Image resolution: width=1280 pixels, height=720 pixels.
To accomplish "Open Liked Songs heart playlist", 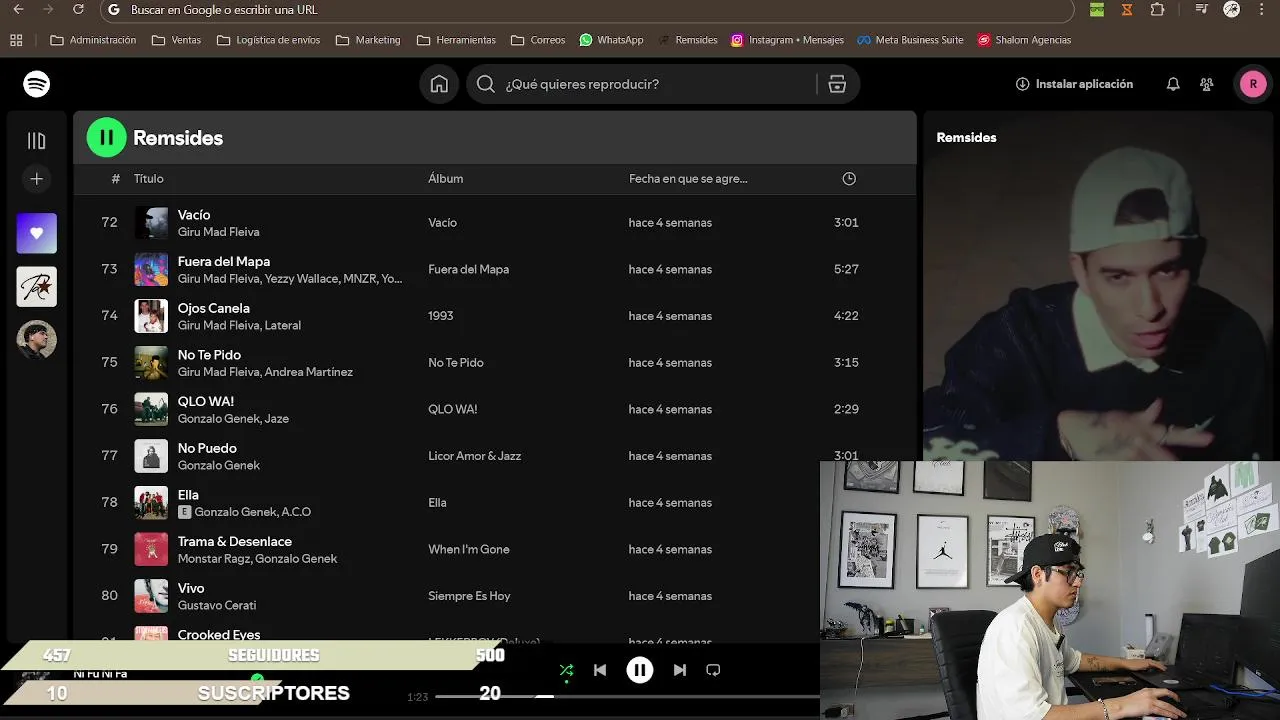I will click(x=37, y=233).
